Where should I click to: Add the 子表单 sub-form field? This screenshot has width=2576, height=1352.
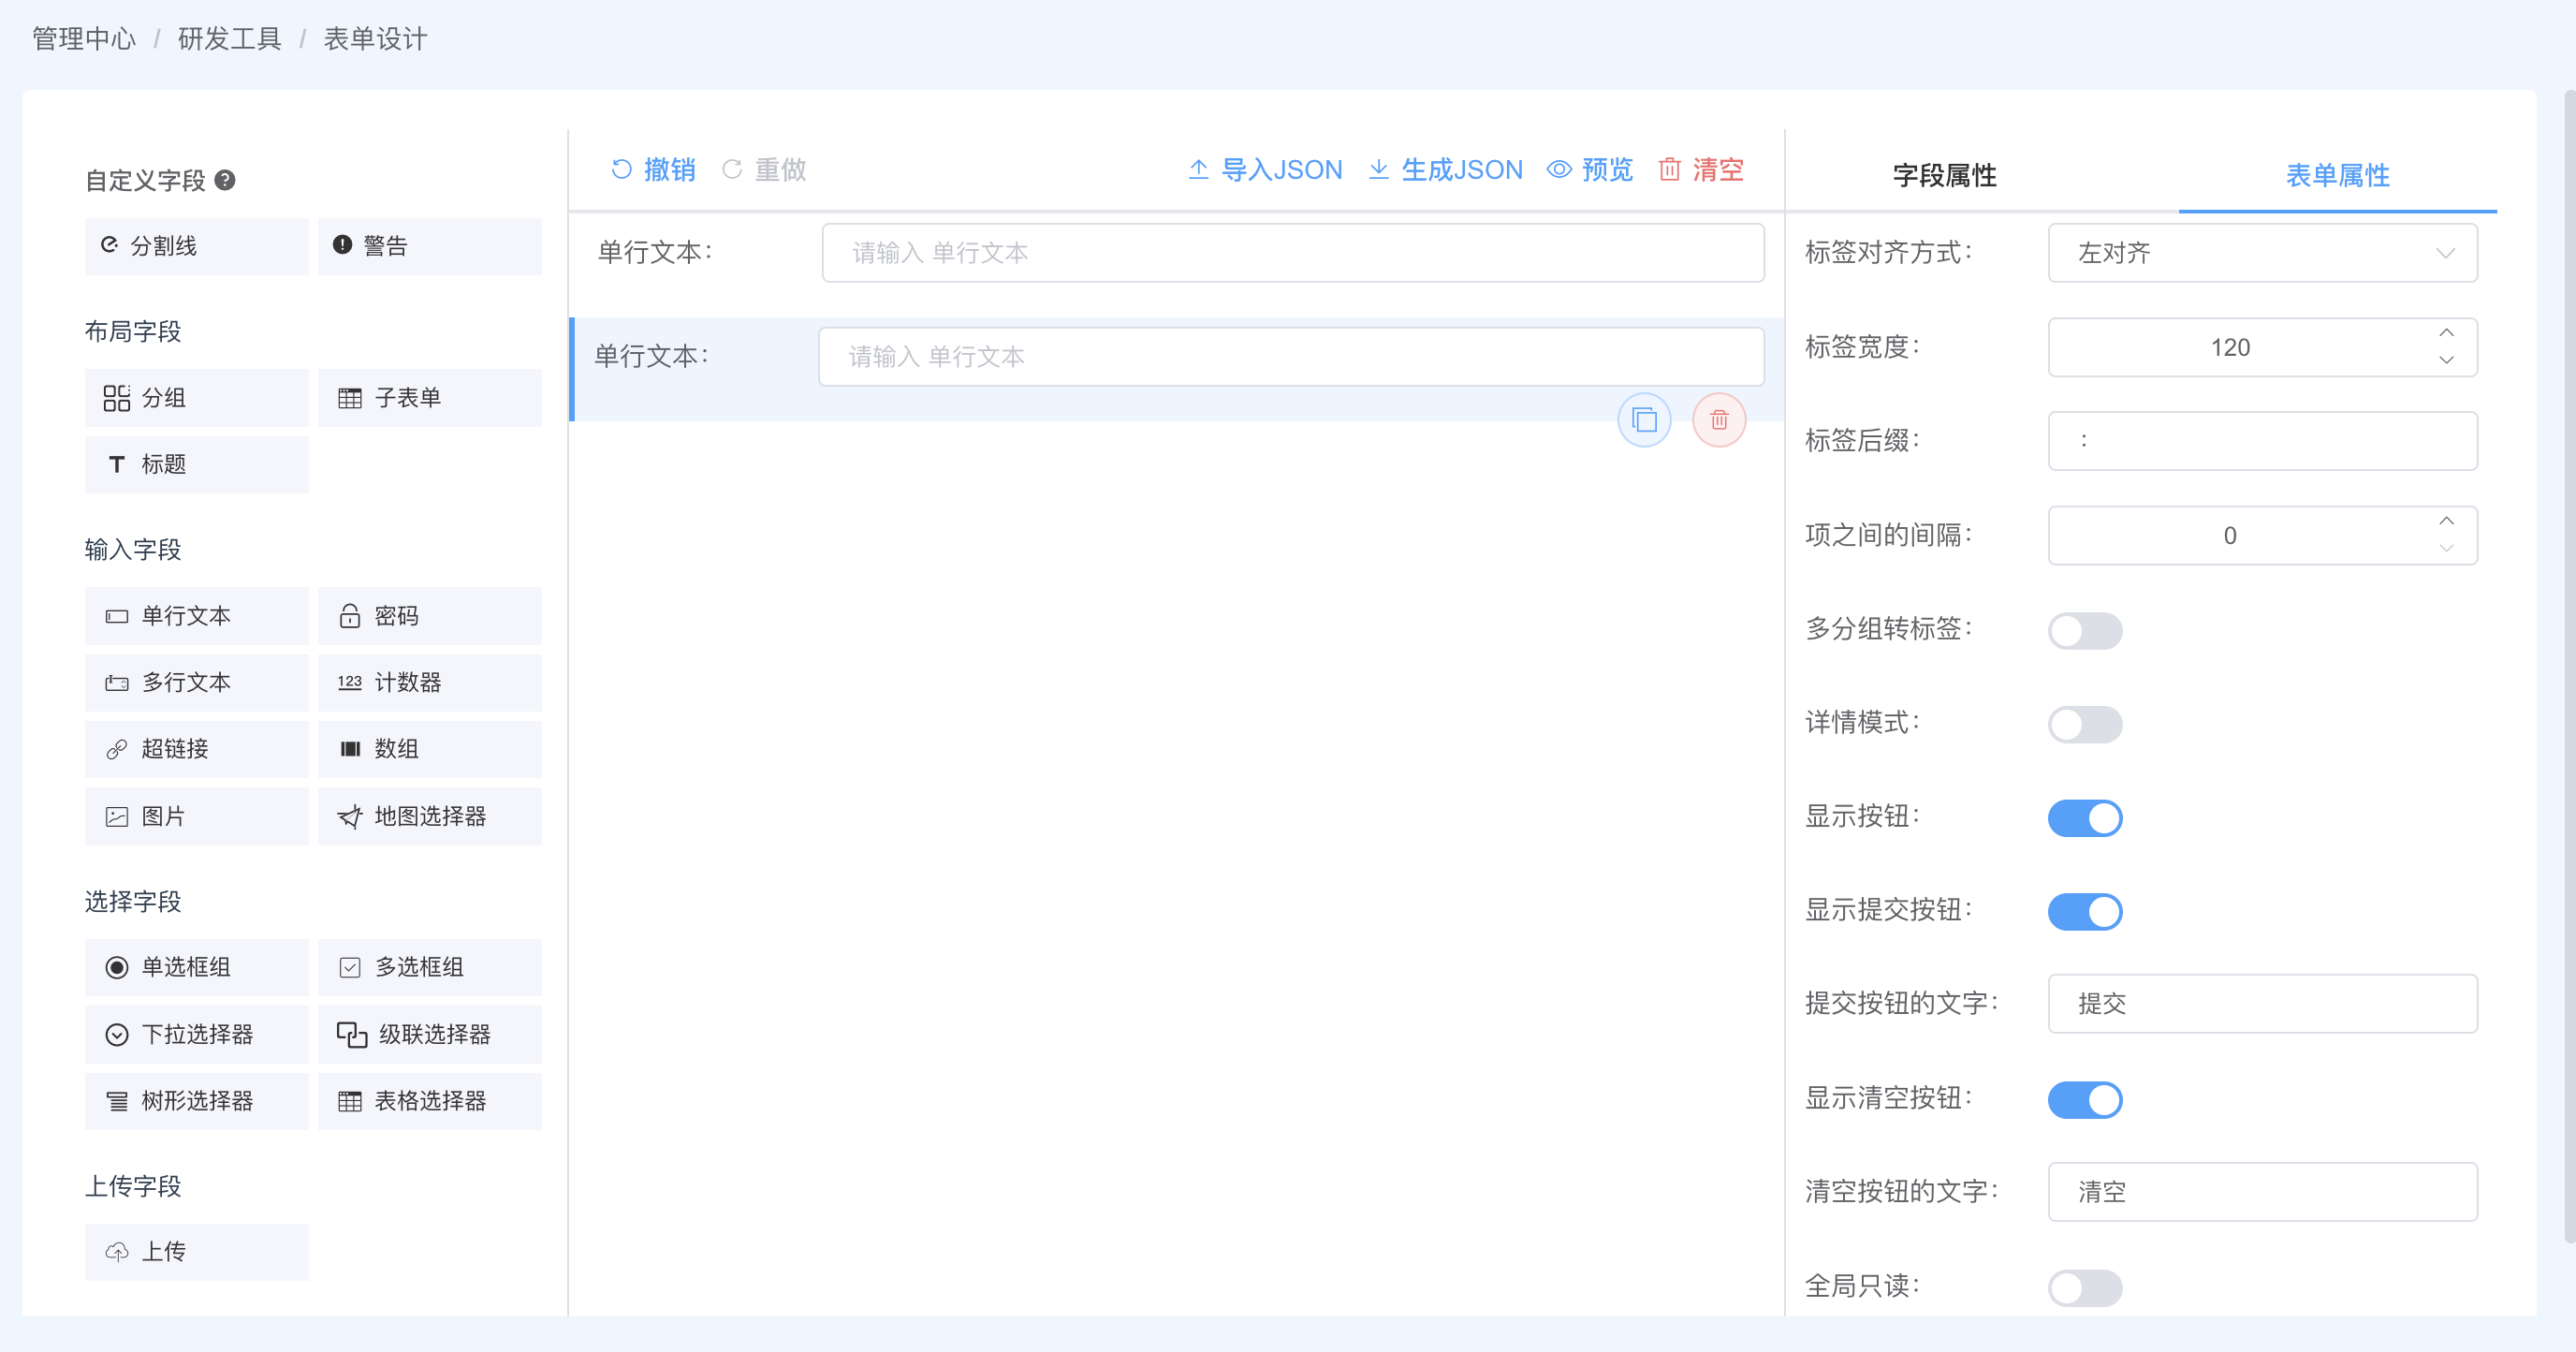pos(429,398)
